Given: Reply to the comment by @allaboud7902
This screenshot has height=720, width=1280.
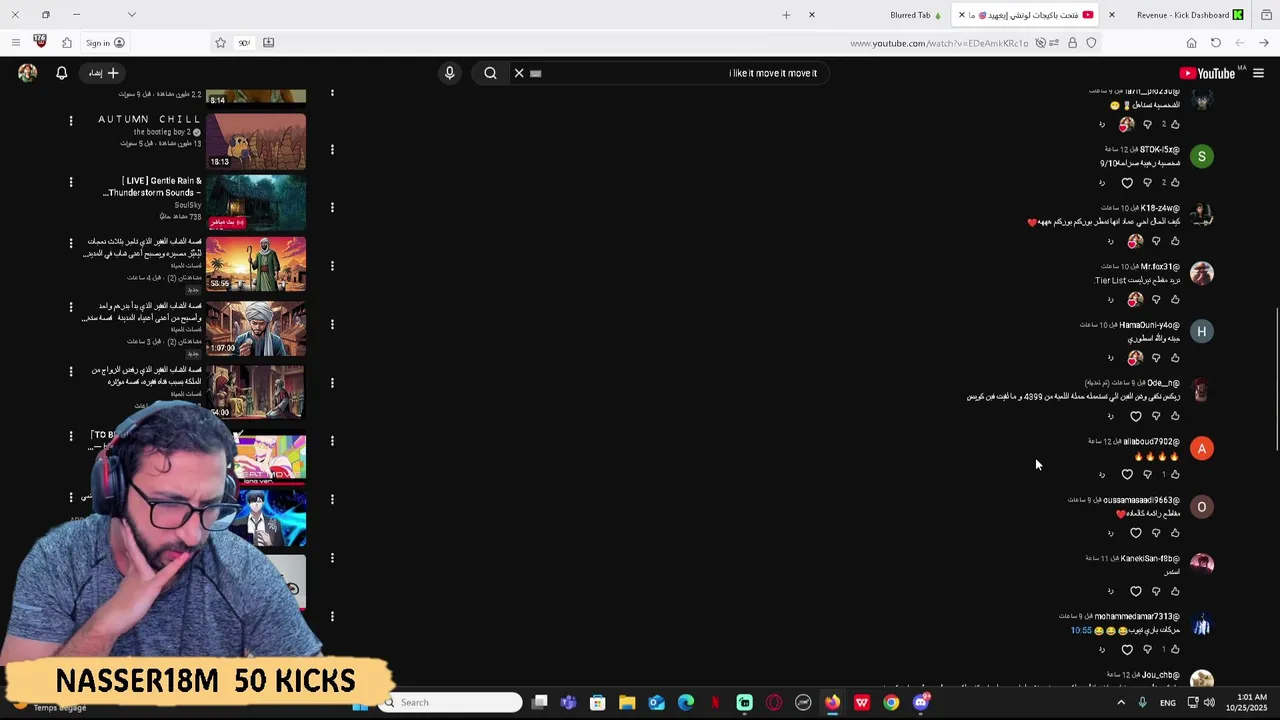Looking at the screenshot, I should pyautogui.click(x=1102, y=474).
